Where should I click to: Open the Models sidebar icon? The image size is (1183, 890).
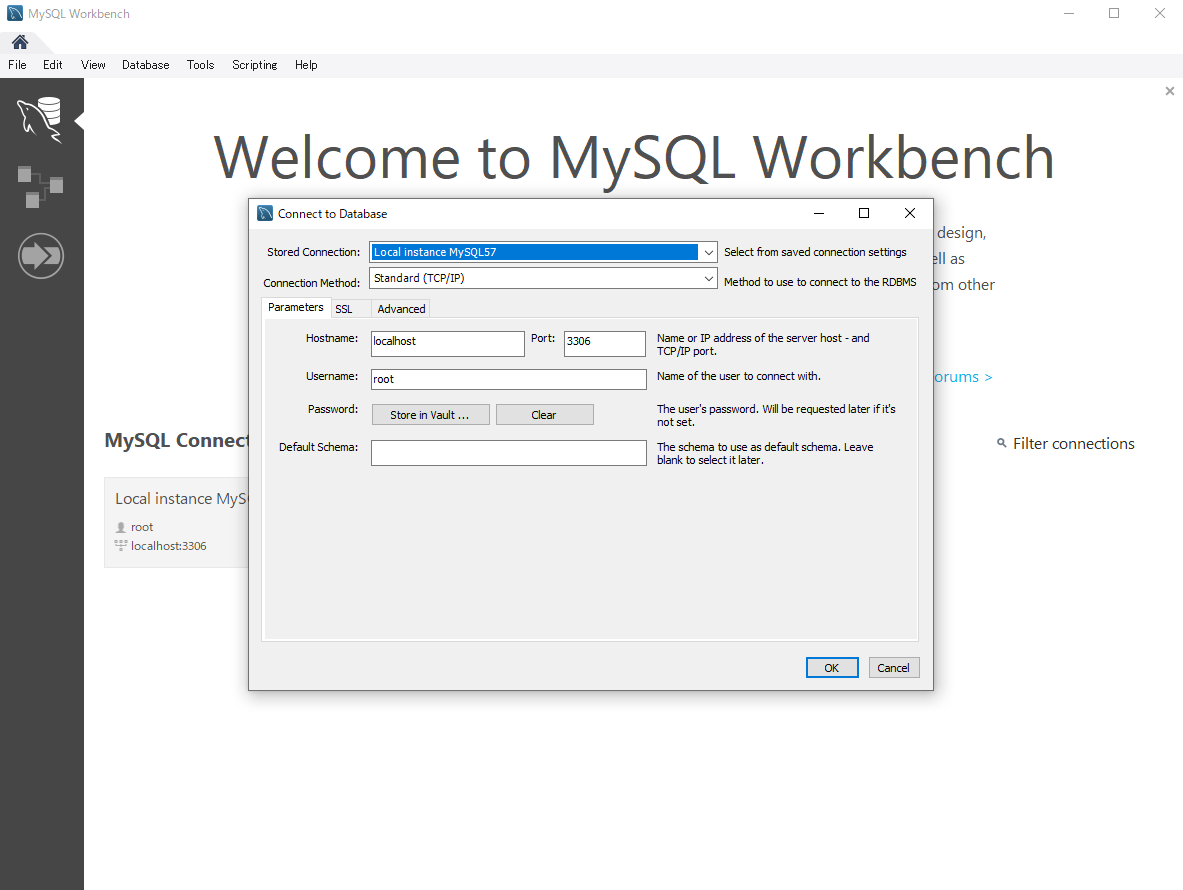[x=40, y=186]
